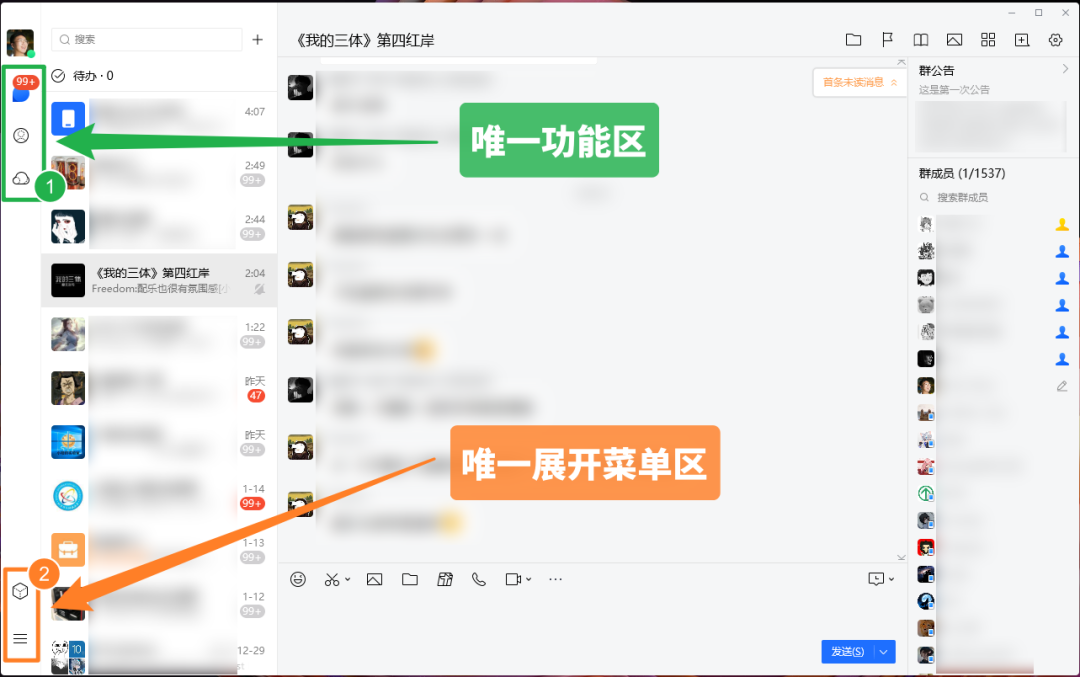Open group settings gear icon
Image resolution: width=1080 pixels, height=677 pixels.
coord(1055,40)
